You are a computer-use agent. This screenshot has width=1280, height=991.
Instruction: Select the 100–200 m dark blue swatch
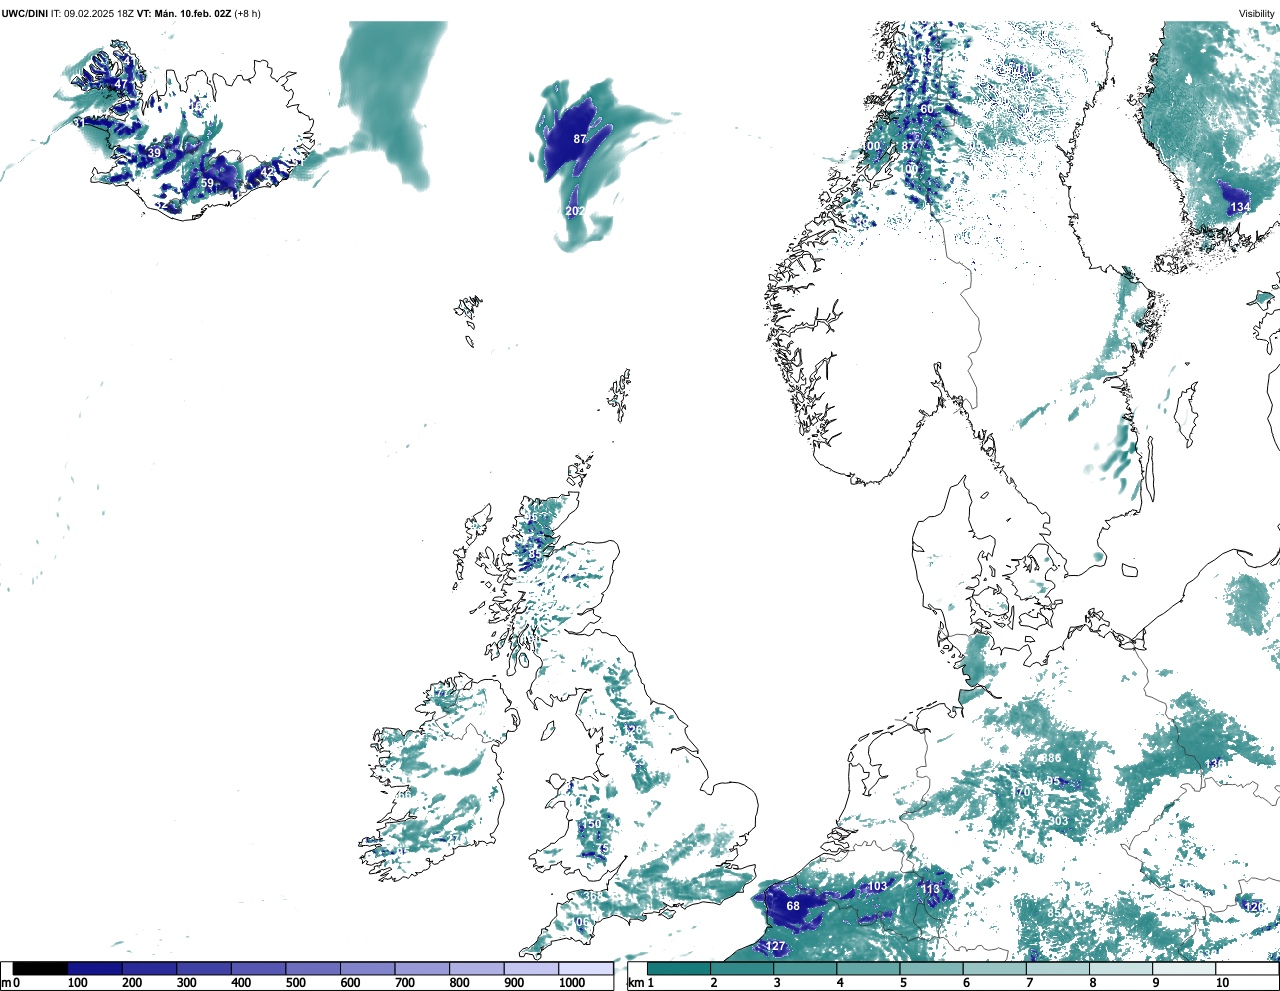(x=95, y=969)
